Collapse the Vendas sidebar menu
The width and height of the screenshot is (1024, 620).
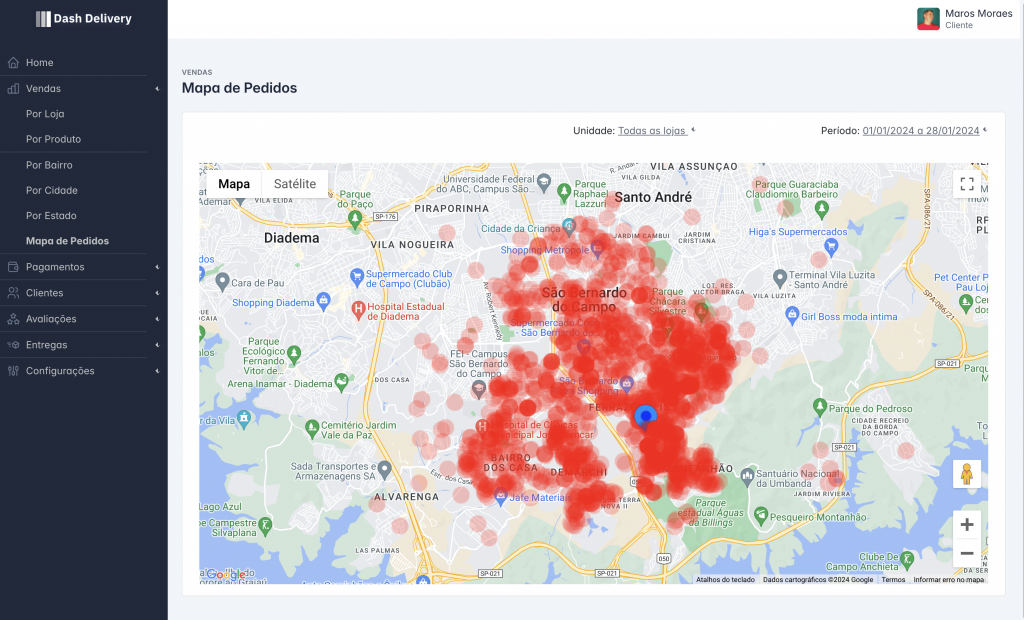coord(83,89)
